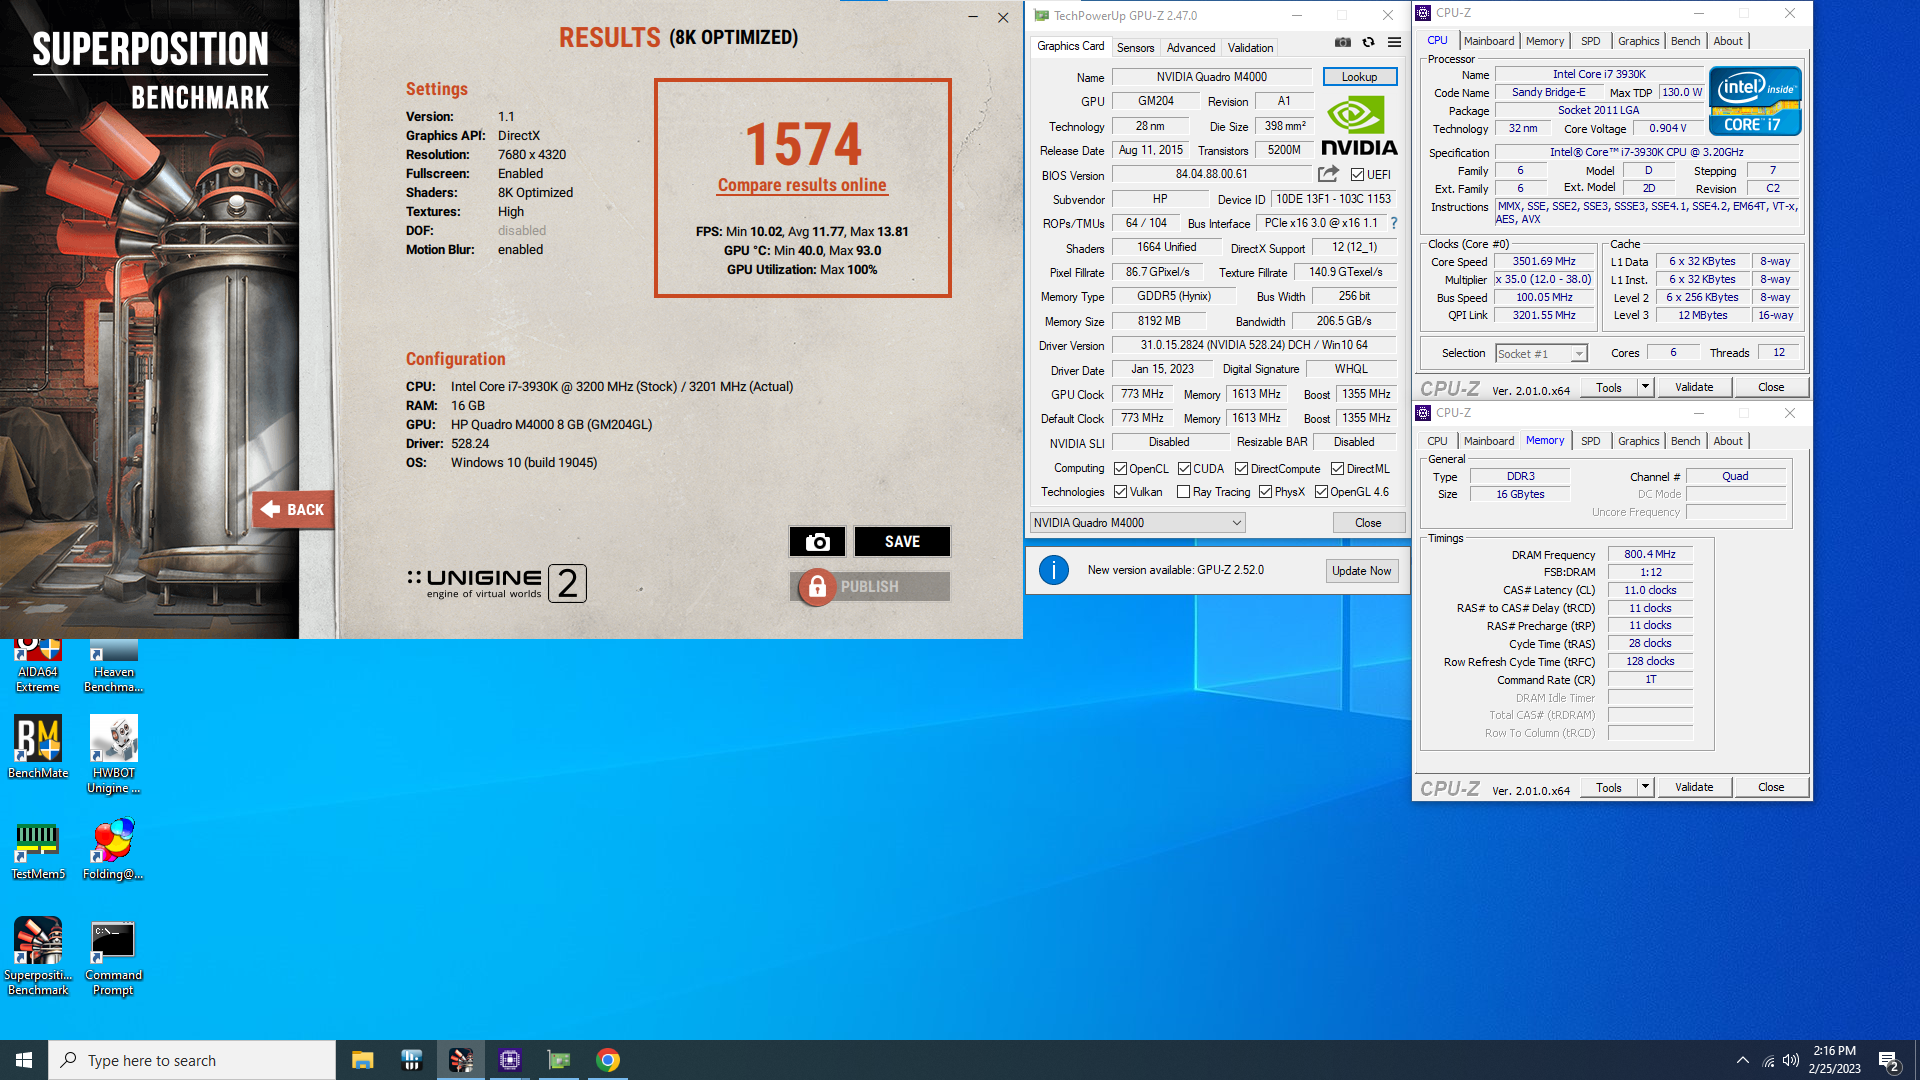
Task: Open the Socket #1 selection dropdown
Action: click(1541, 354)
